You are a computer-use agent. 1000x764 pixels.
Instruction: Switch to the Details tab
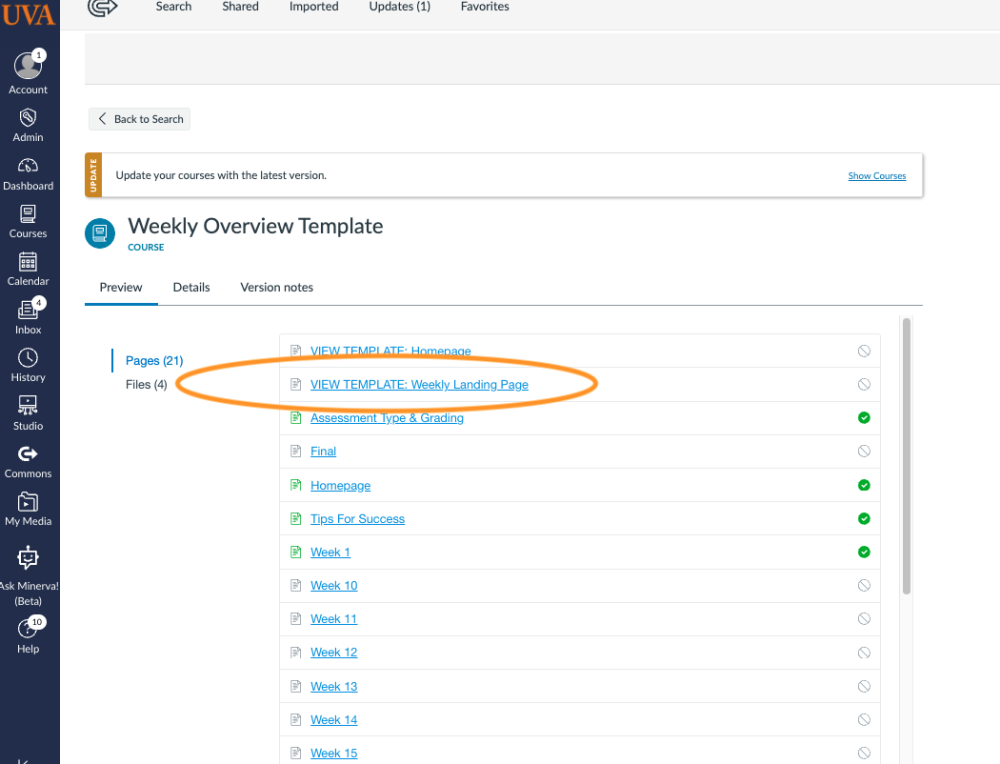(x=191, y=288)
